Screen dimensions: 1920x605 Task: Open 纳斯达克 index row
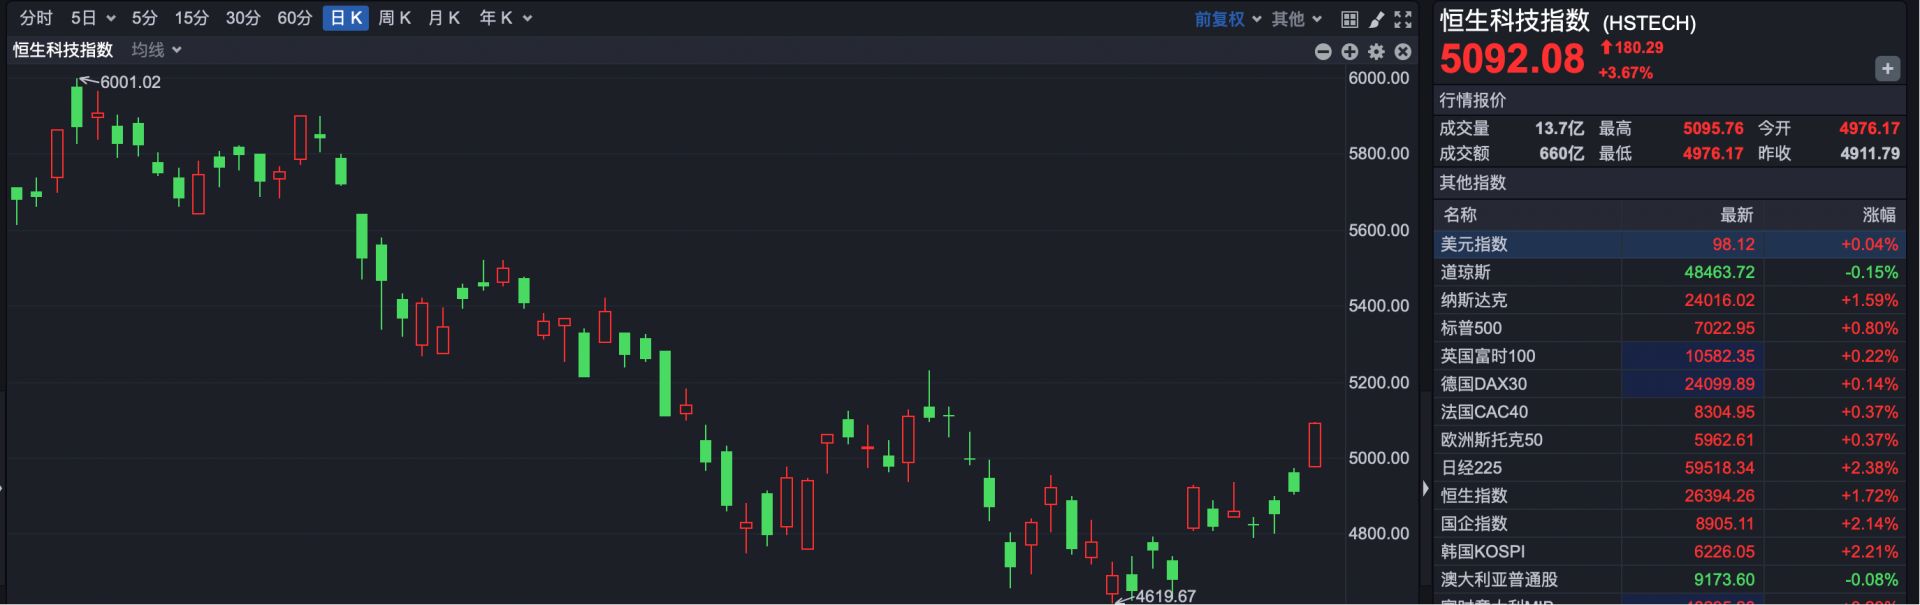point(1668,300)
